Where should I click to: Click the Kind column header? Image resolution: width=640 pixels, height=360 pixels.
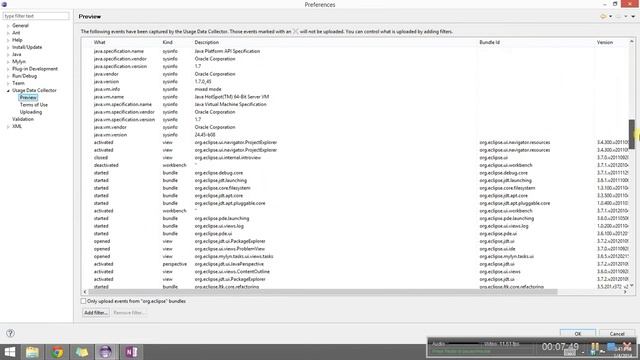[x=167, y=42]
